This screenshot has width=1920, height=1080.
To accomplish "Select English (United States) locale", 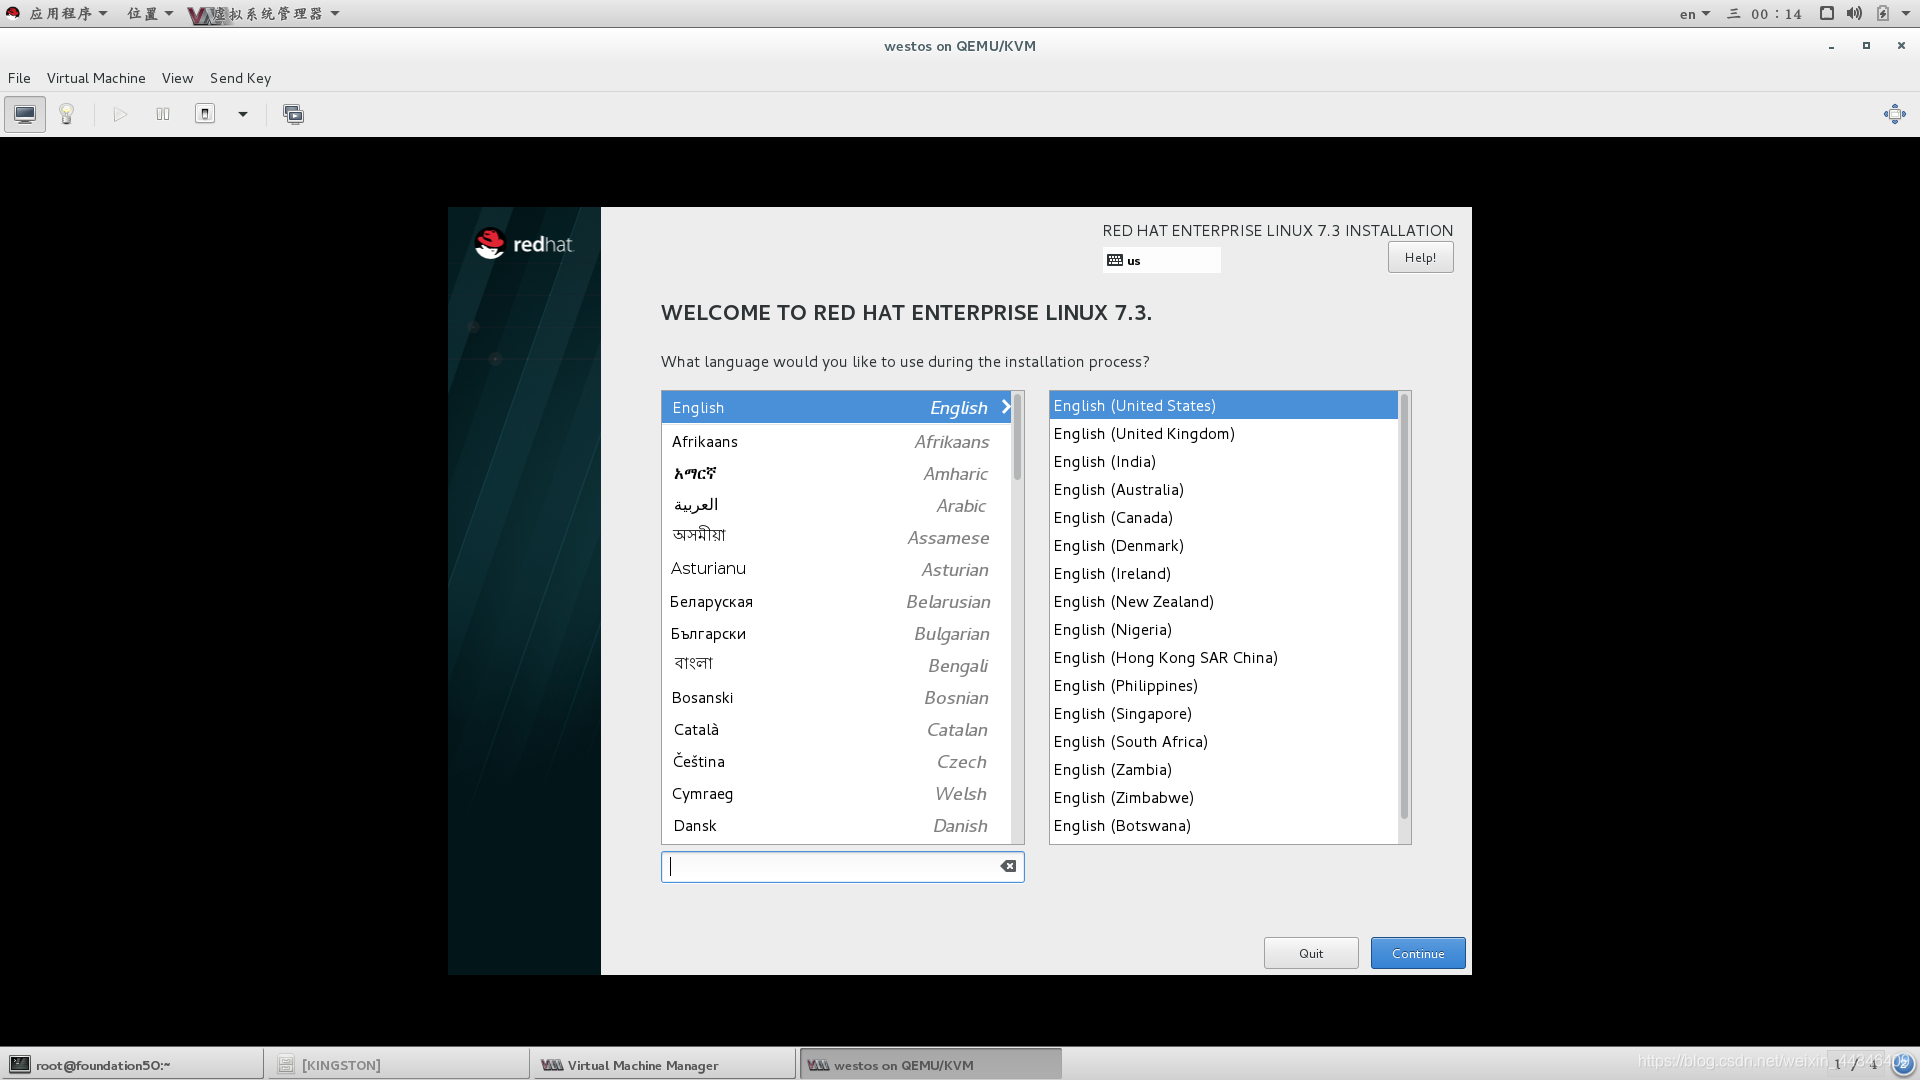I will point(1223,405).
